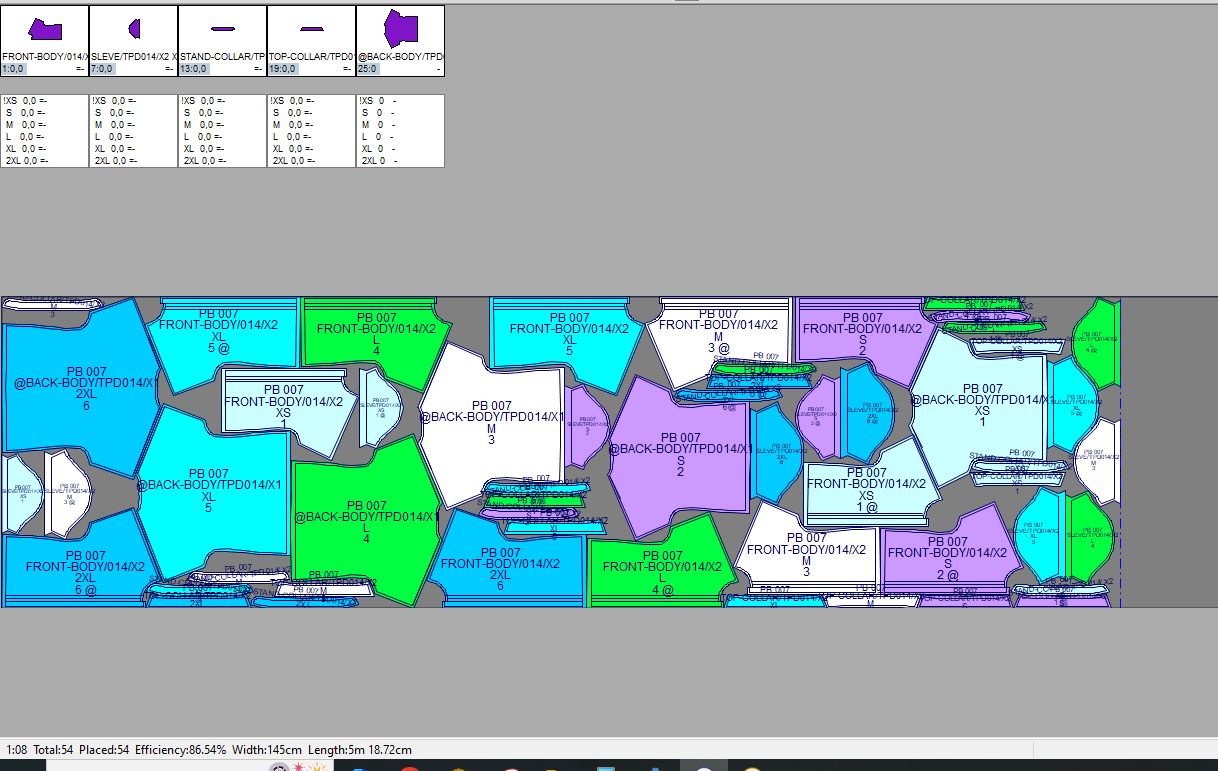Click the STAND-COLLAR piece icon
The width and height of the screenshot is (1218, 771).
point(222,30)
